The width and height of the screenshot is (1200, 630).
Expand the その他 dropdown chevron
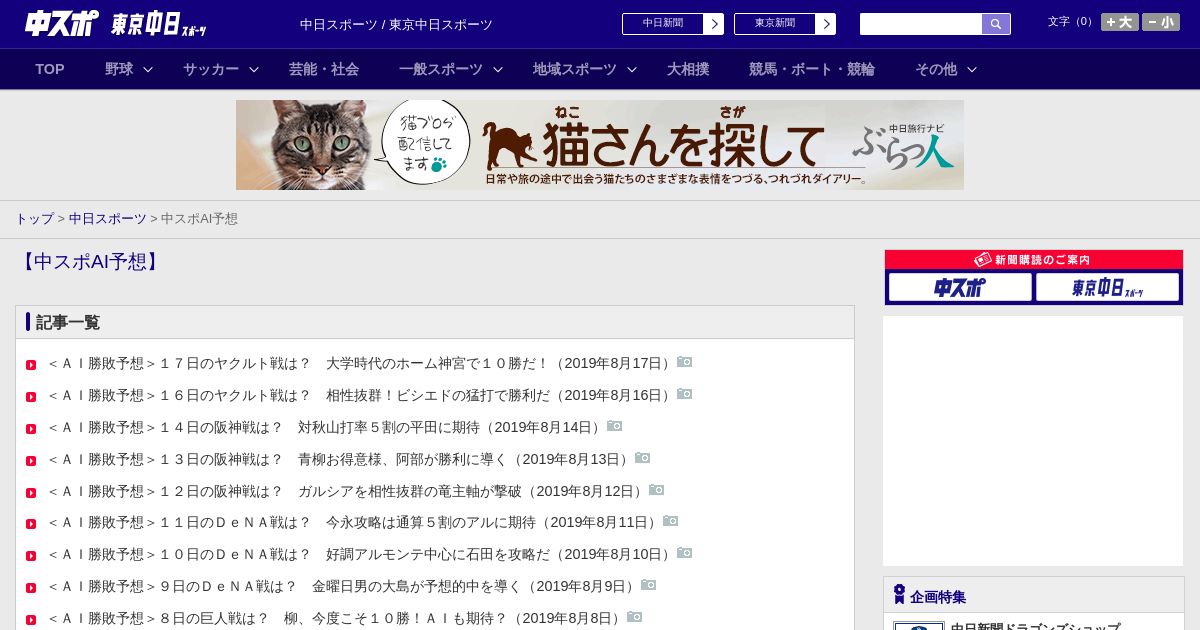(972, 69)
